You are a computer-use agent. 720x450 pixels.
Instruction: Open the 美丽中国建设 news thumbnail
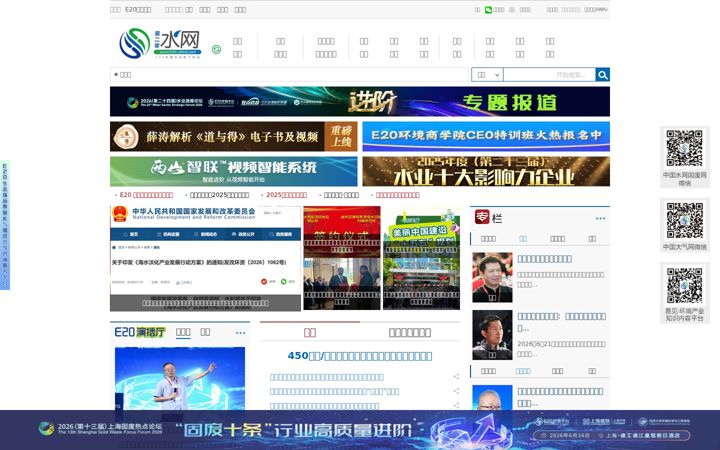coord(422,232)
